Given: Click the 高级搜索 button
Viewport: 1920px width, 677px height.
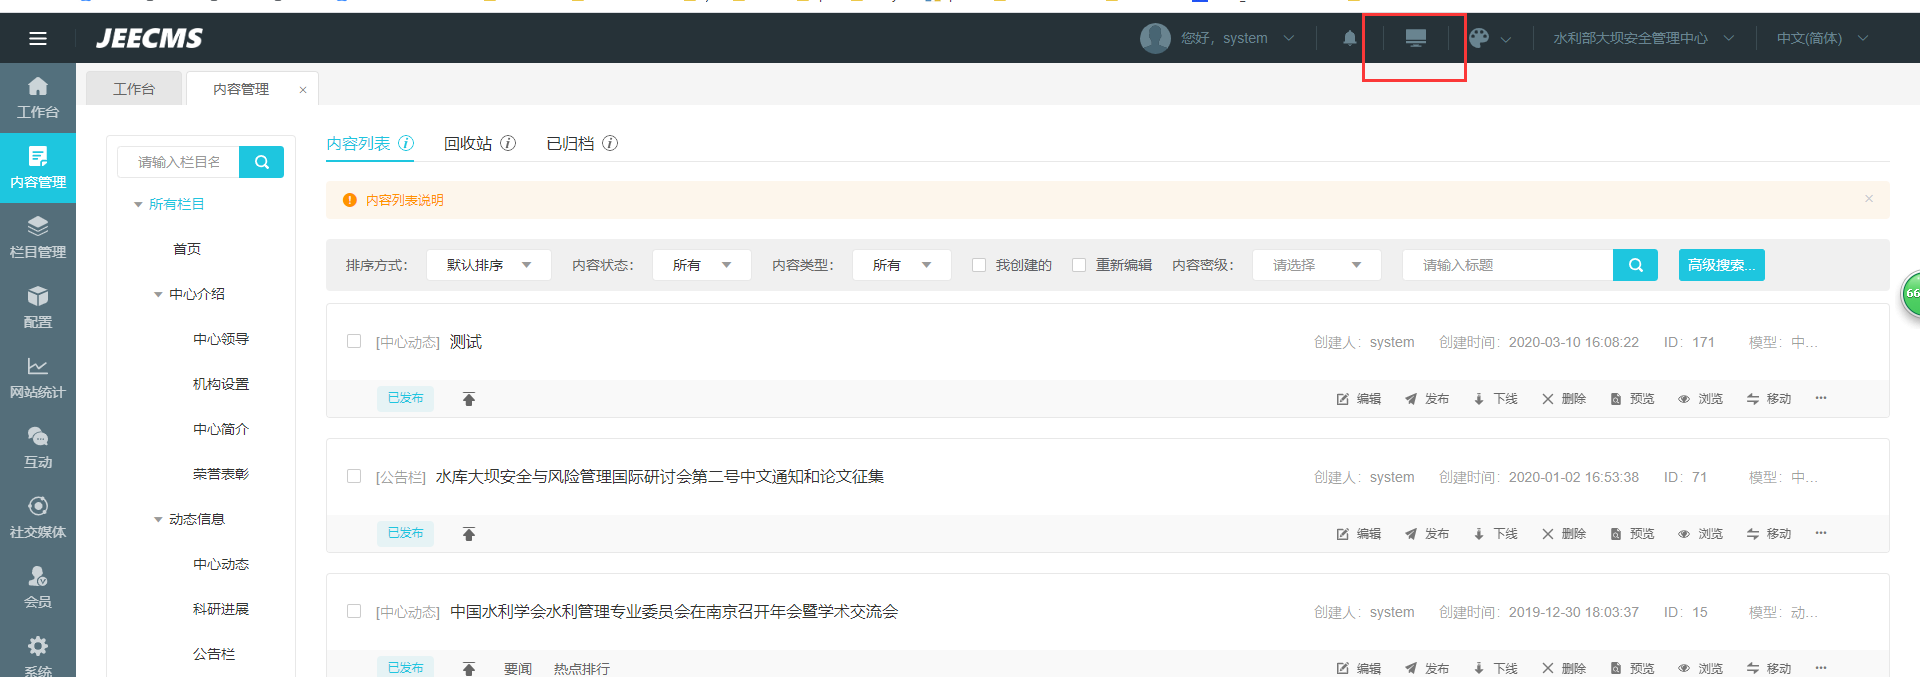Looking at the screenshot, I should (x=1721, y=265).
